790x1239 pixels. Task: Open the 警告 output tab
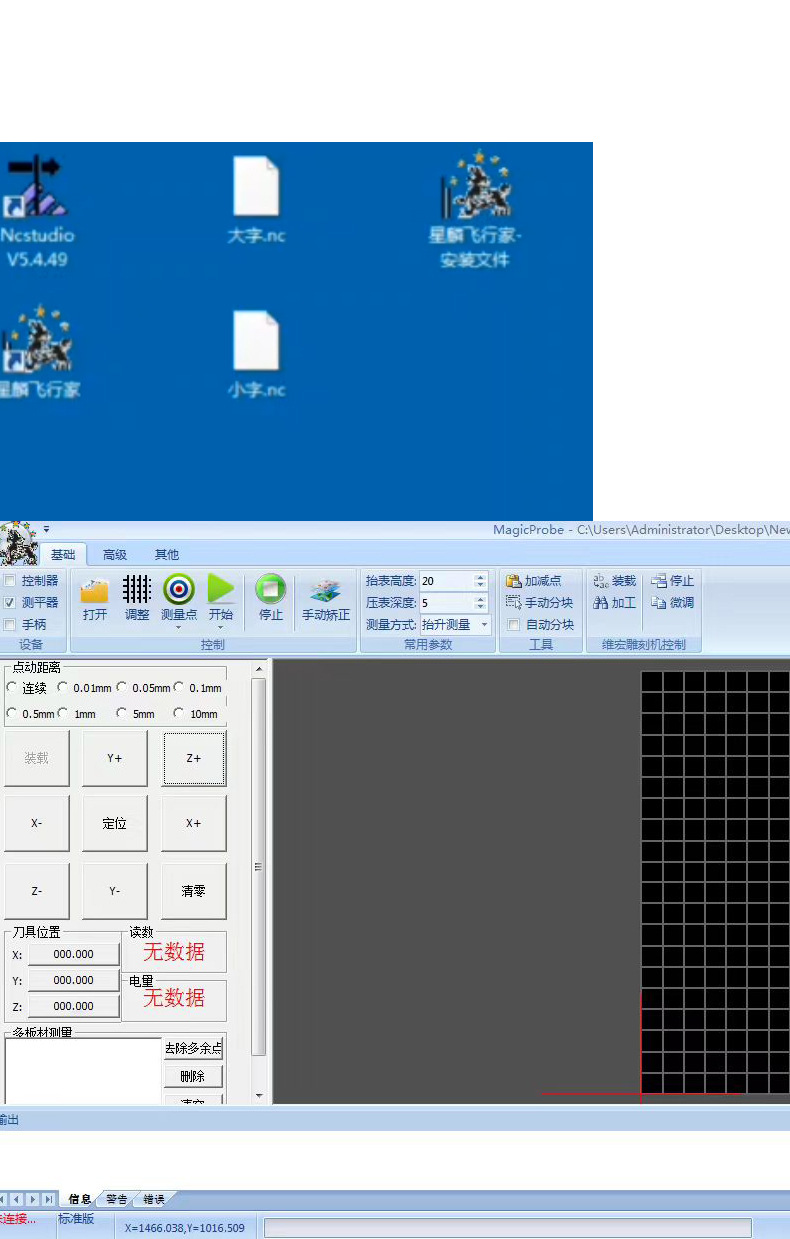tap(117, 1199)
